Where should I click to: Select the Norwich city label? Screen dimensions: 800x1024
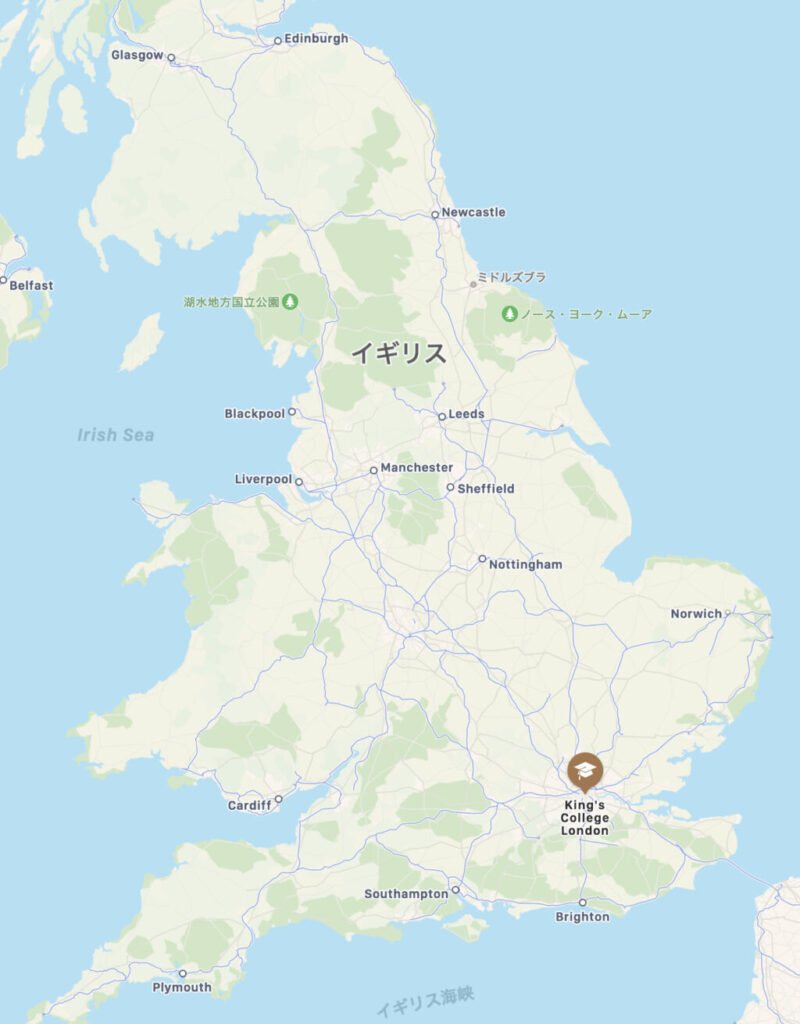click(x=696, y=614)
